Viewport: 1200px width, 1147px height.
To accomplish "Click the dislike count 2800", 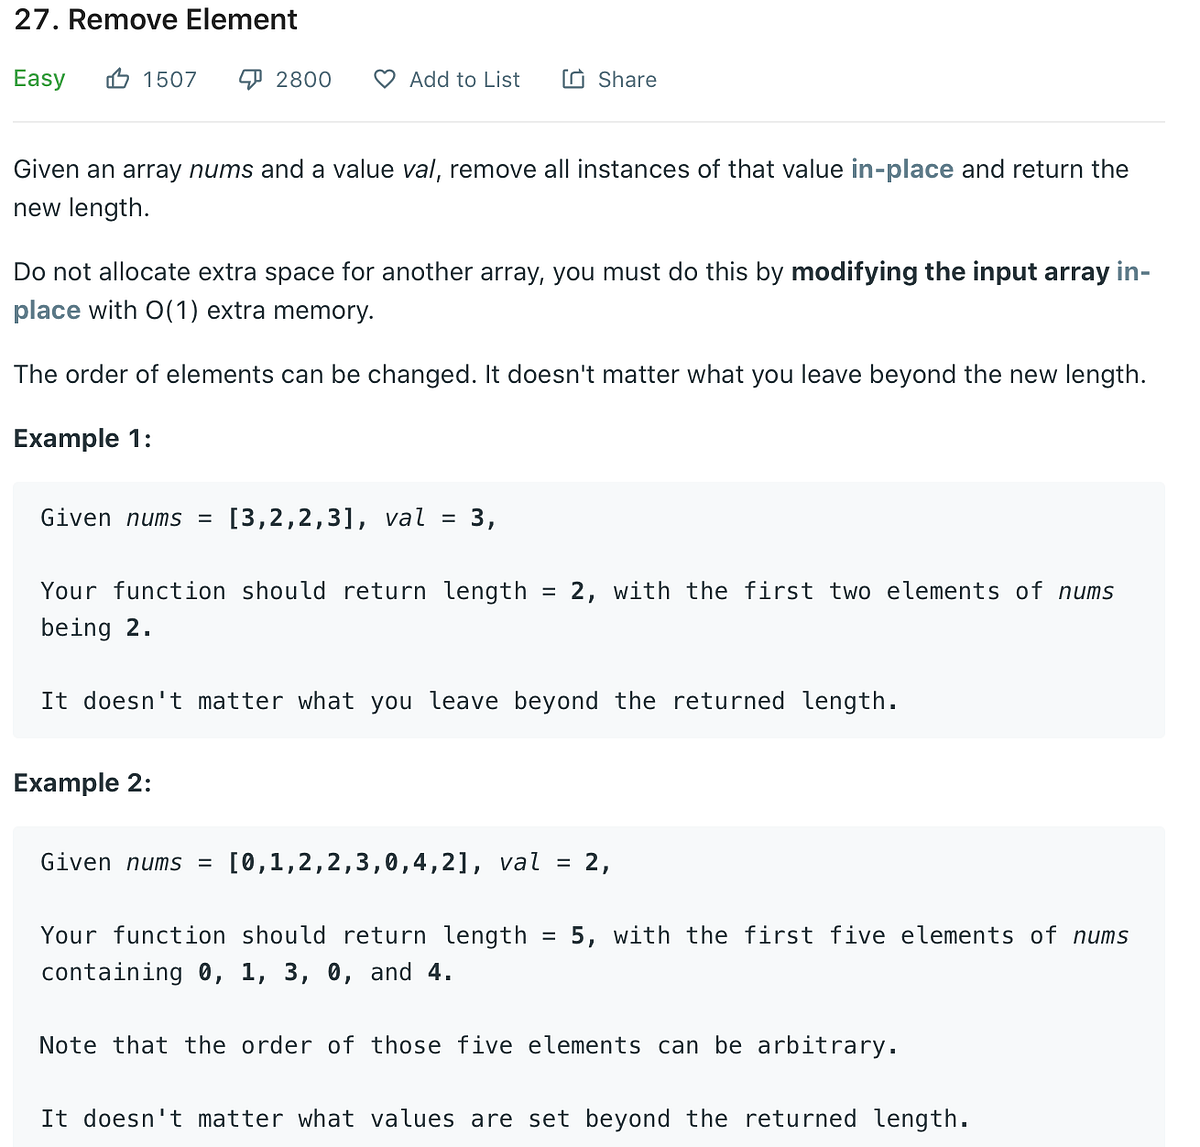I will pyautogui.click(x=305, y=79).
